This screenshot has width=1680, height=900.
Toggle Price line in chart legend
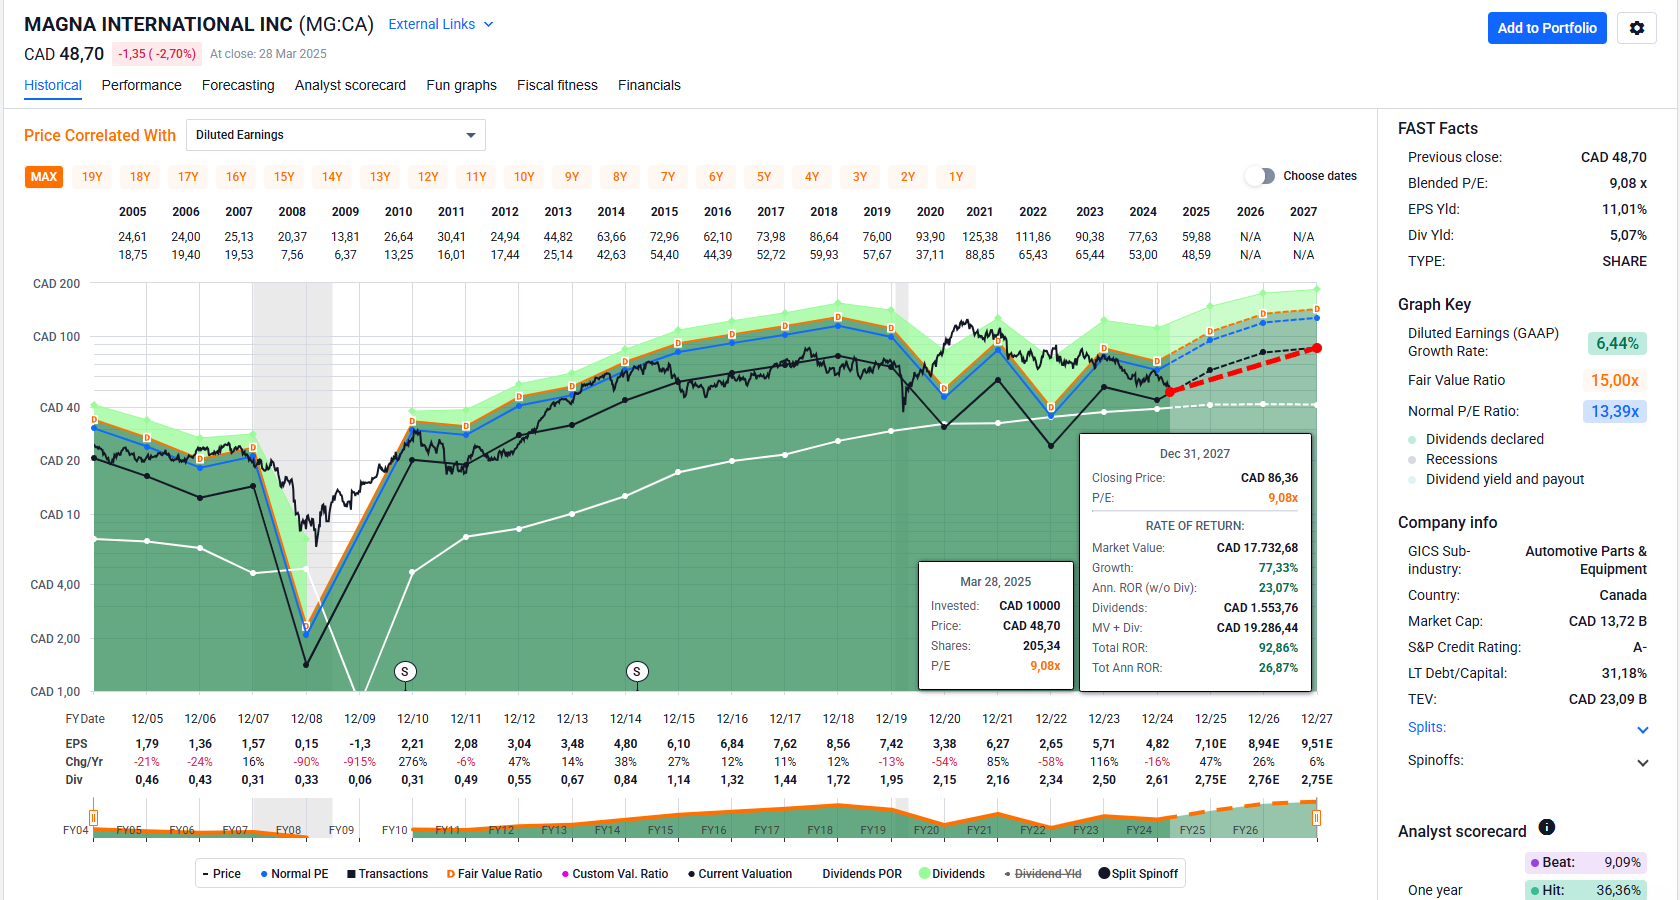pyautogui.click(x=222, y=874)
